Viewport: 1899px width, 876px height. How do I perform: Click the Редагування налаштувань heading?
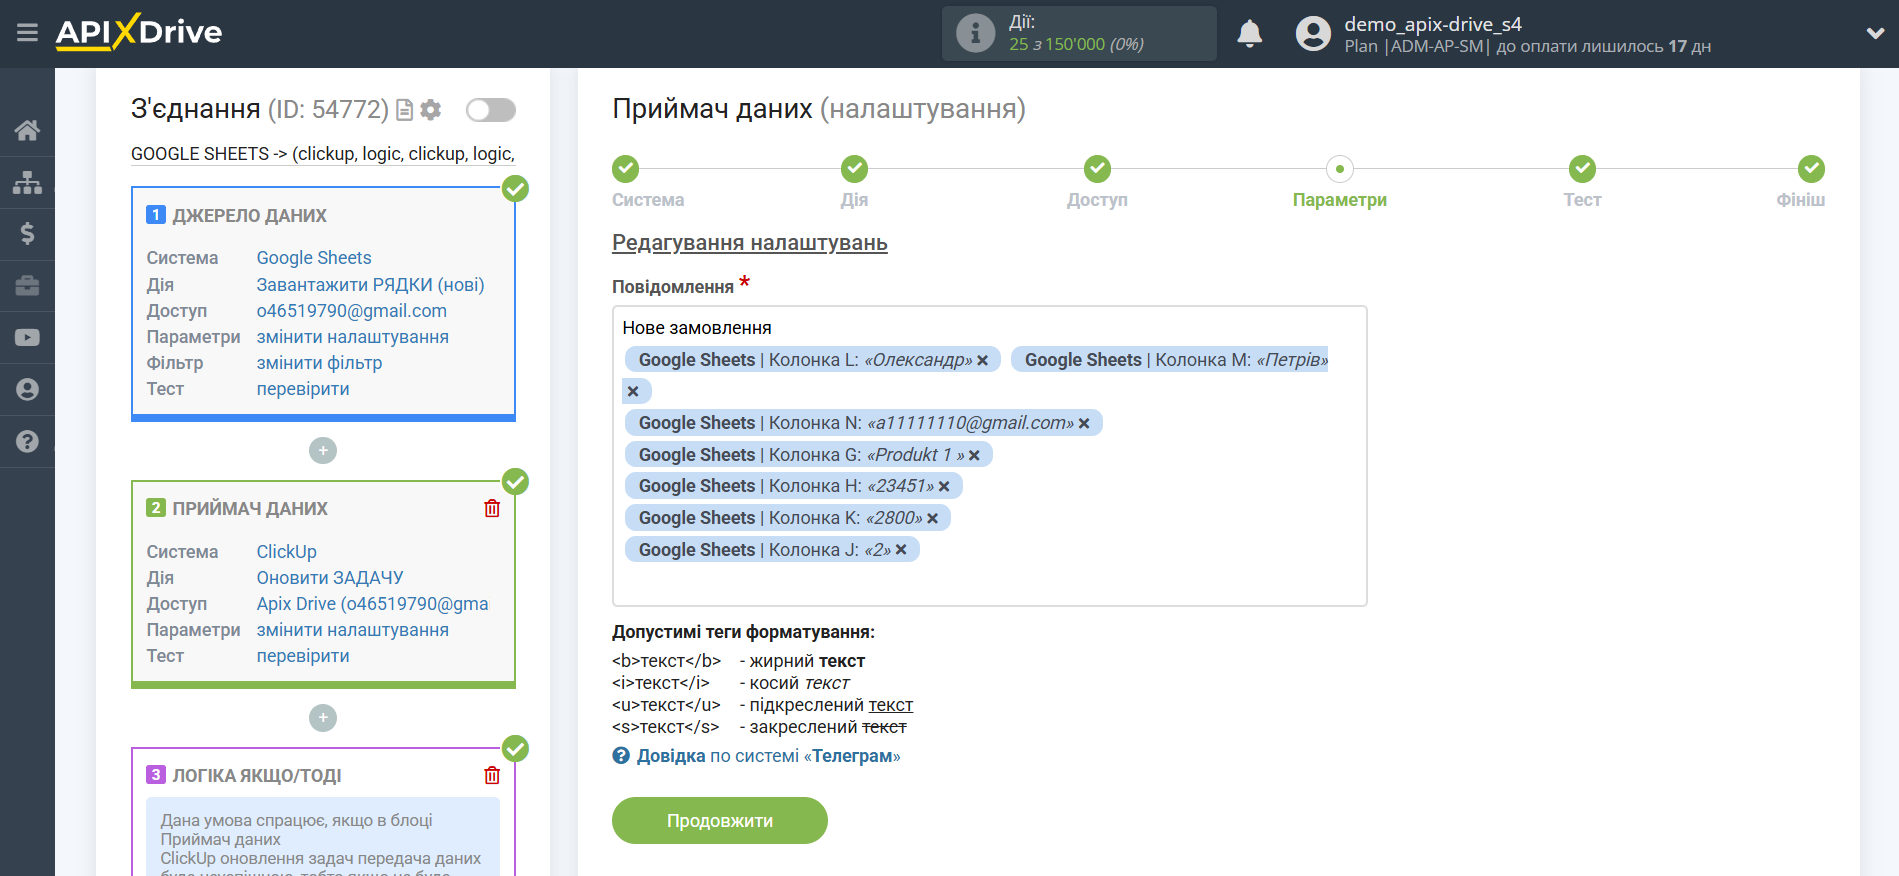tap(750, 243)
